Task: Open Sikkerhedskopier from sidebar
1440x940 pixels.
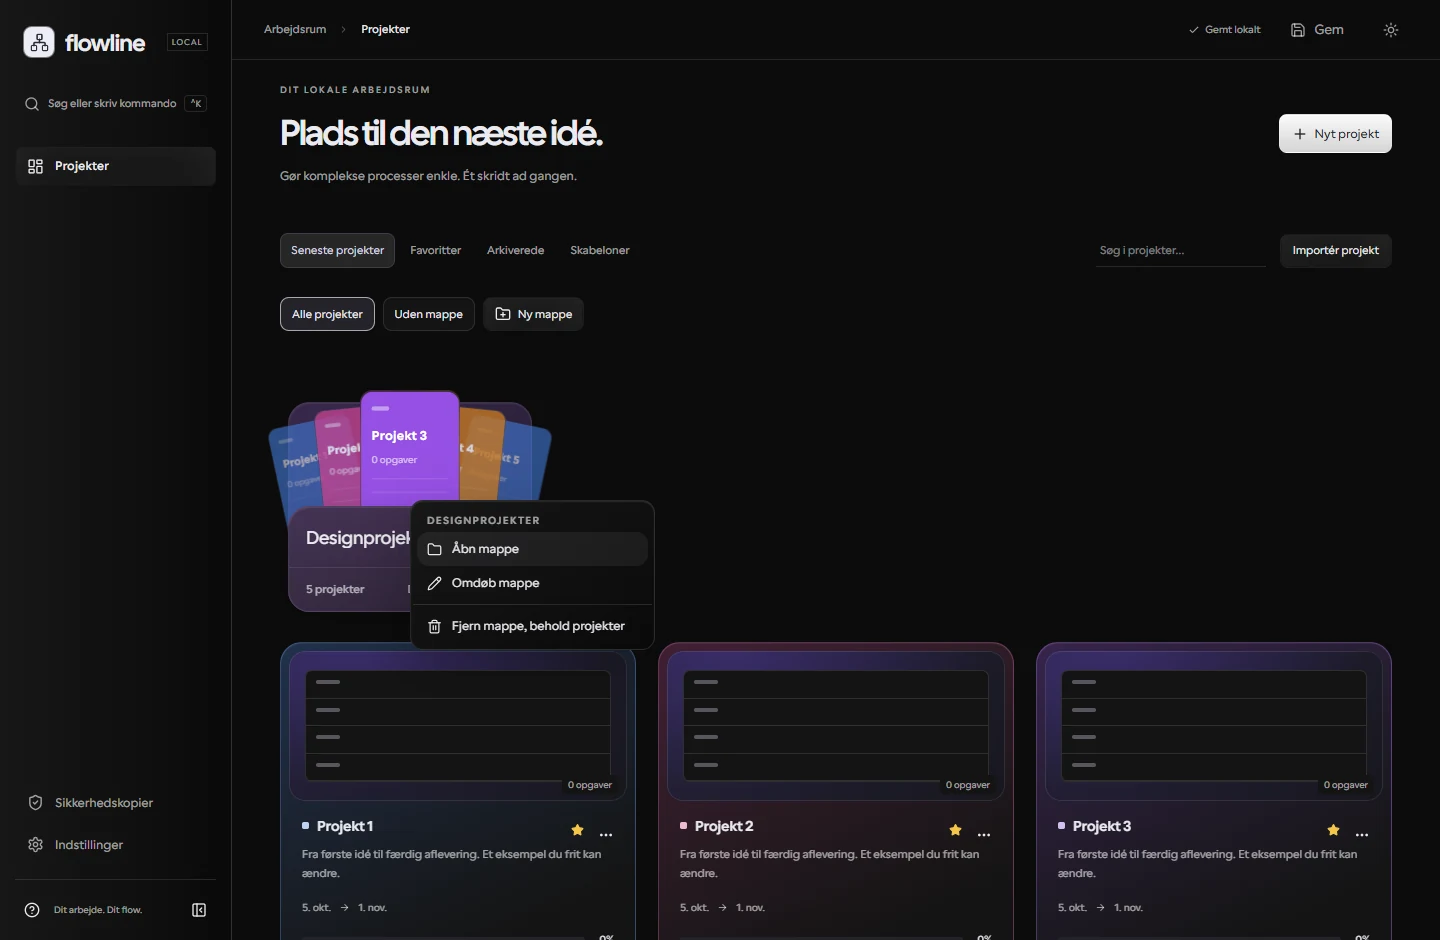Action: click(x=116, y=803)
